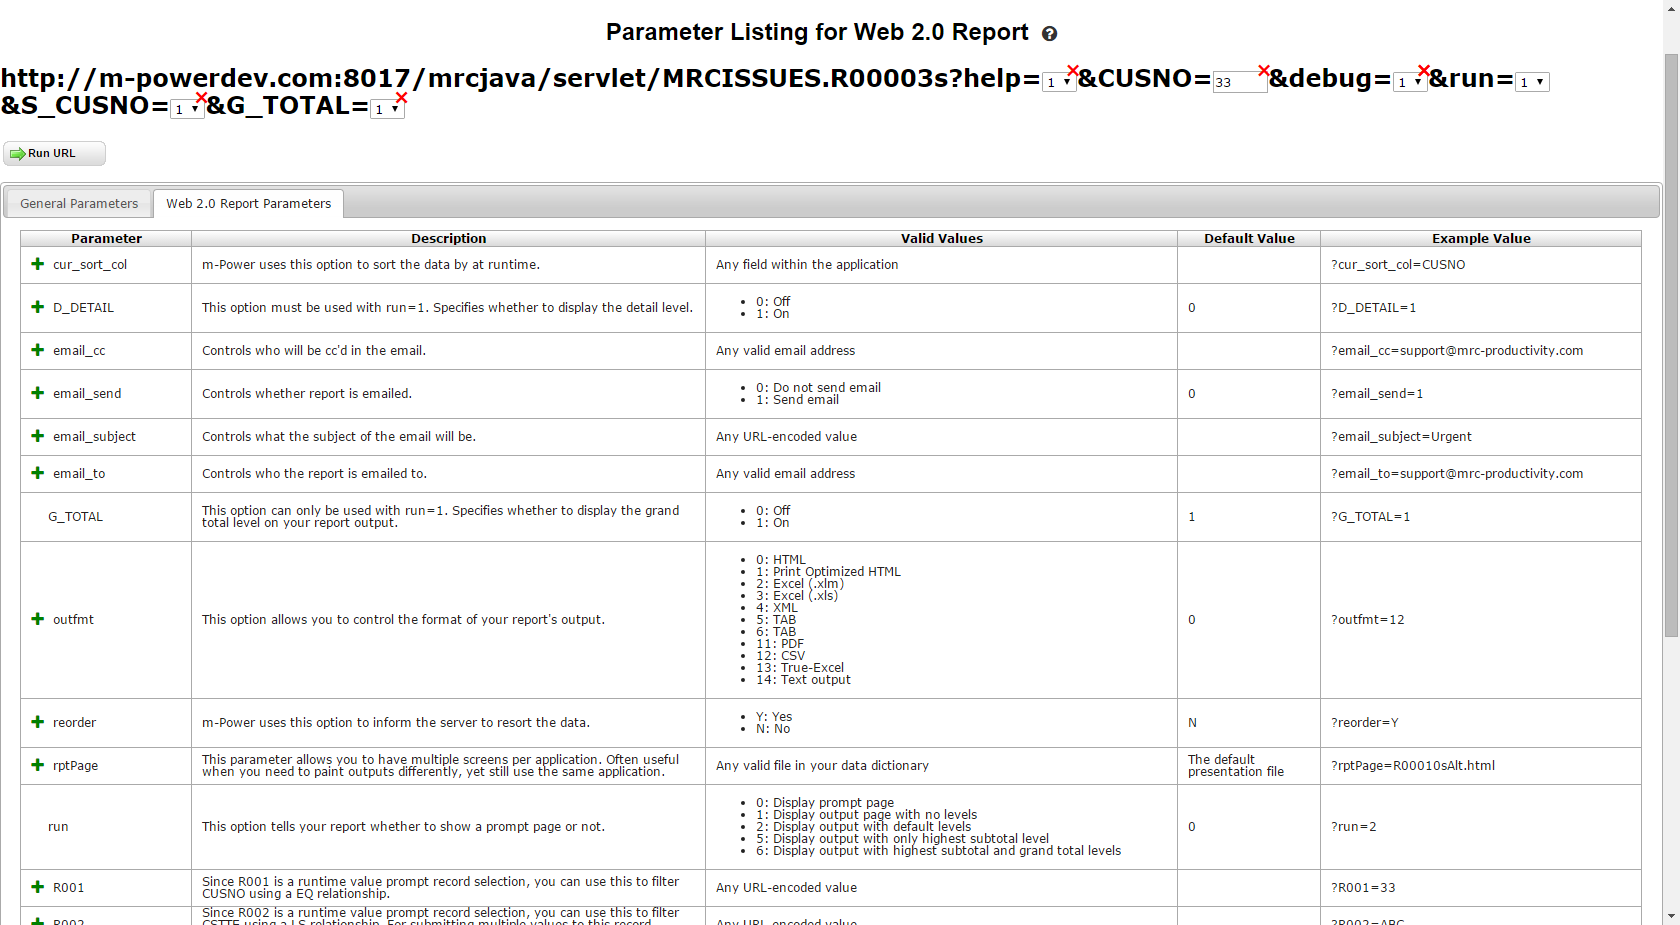Viewport: 1680px width, 925px height.
Task: Add rptPage parameter via green plus
Action: click(37, 765)
